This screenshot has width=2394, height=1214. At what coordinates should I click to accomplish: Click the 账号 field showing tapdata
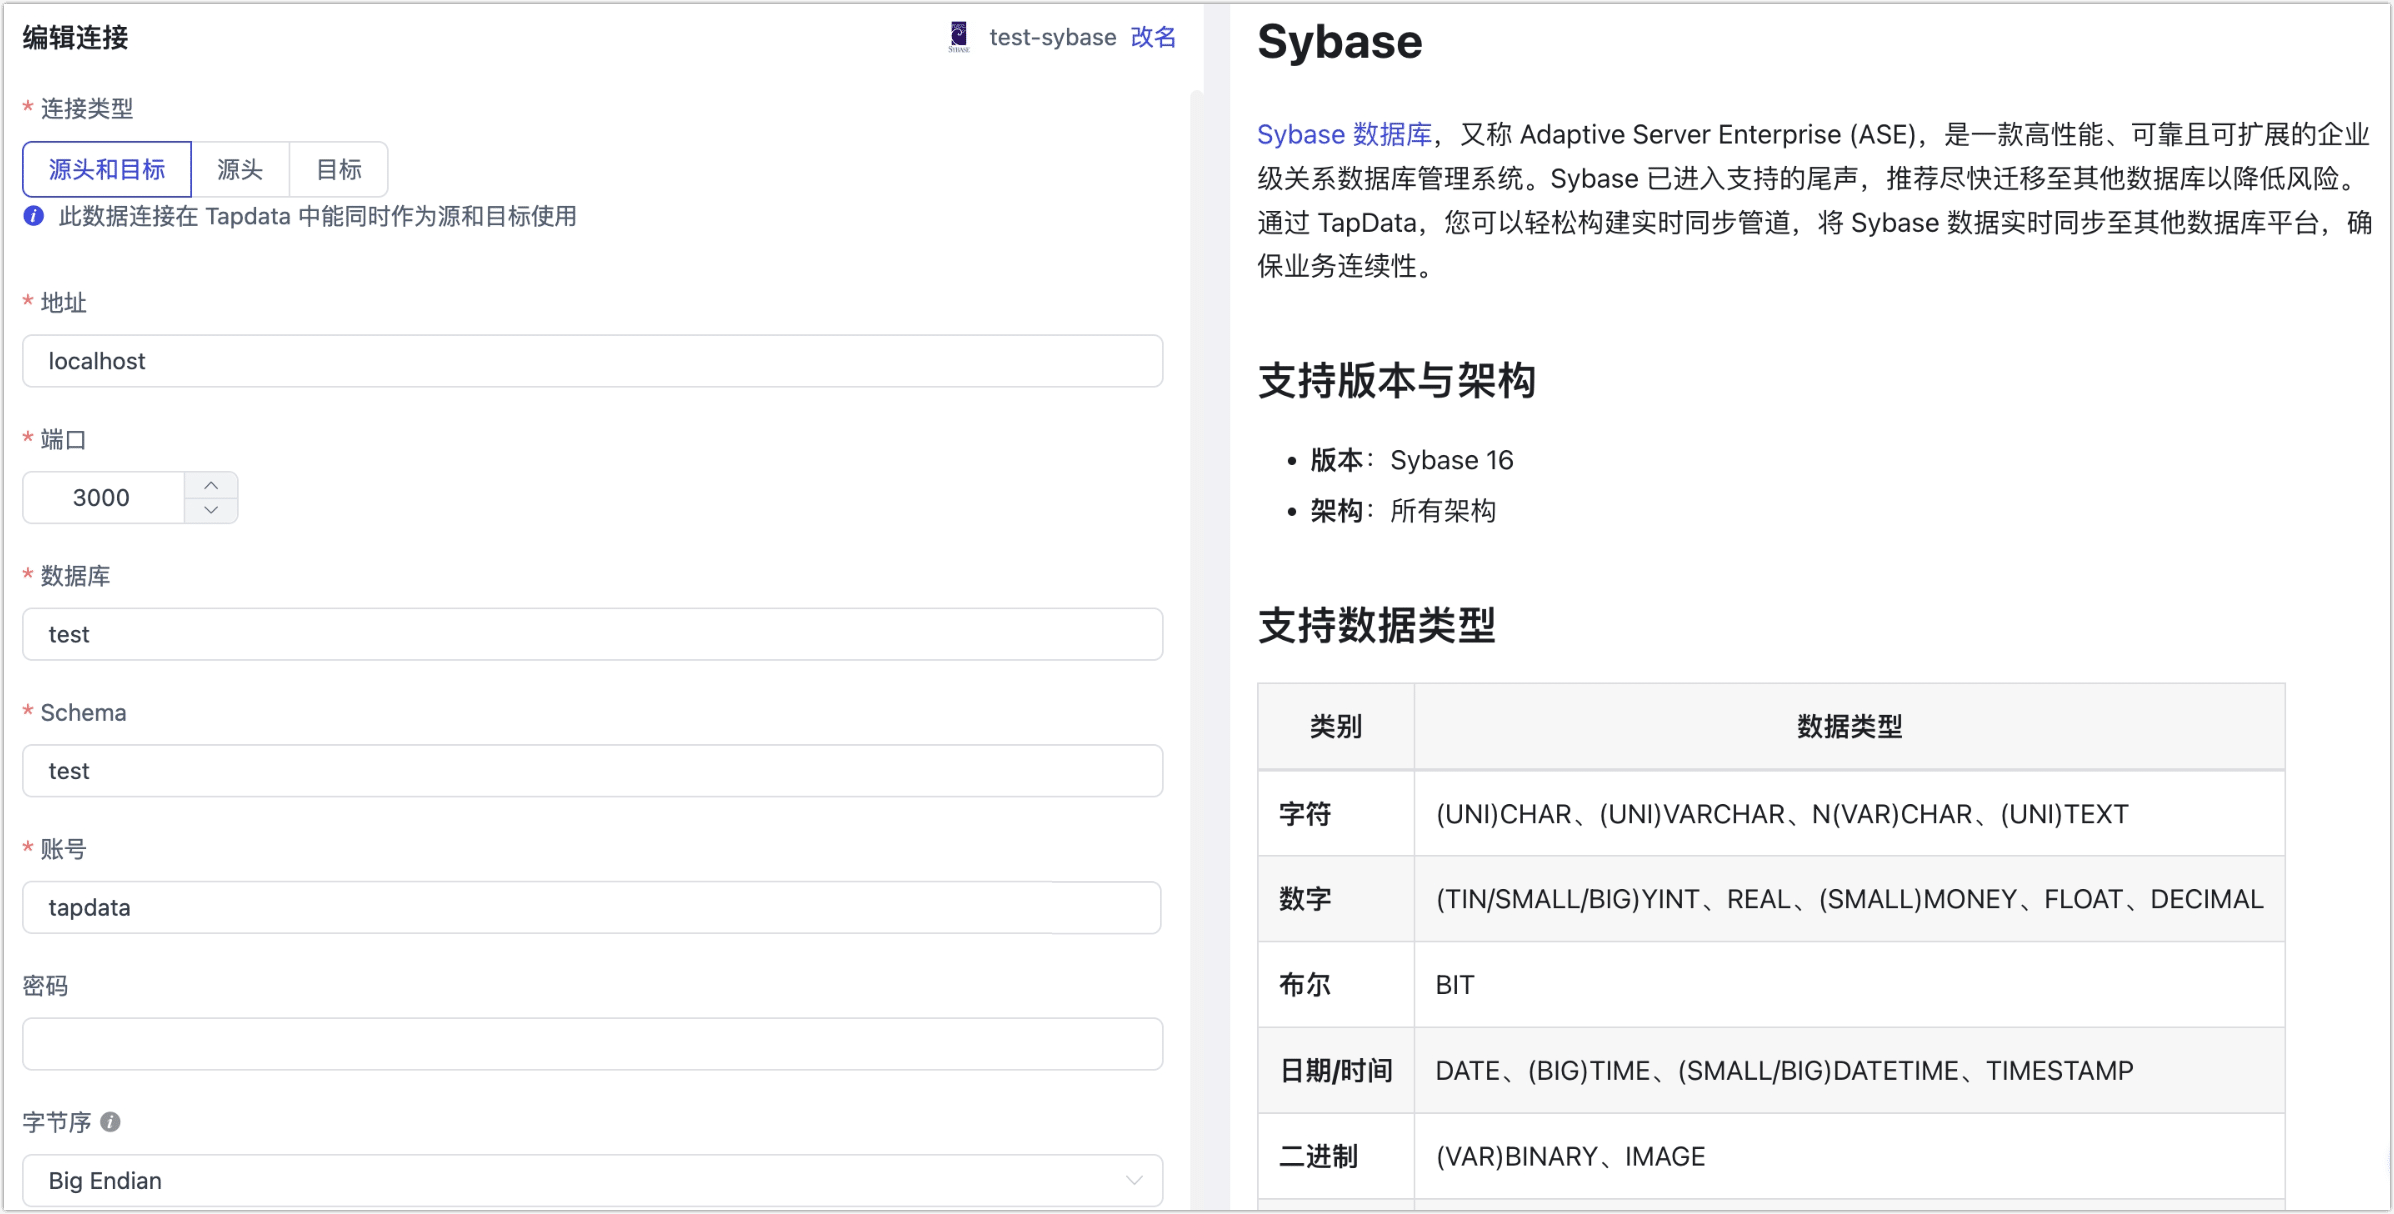(x=592, y=908)
